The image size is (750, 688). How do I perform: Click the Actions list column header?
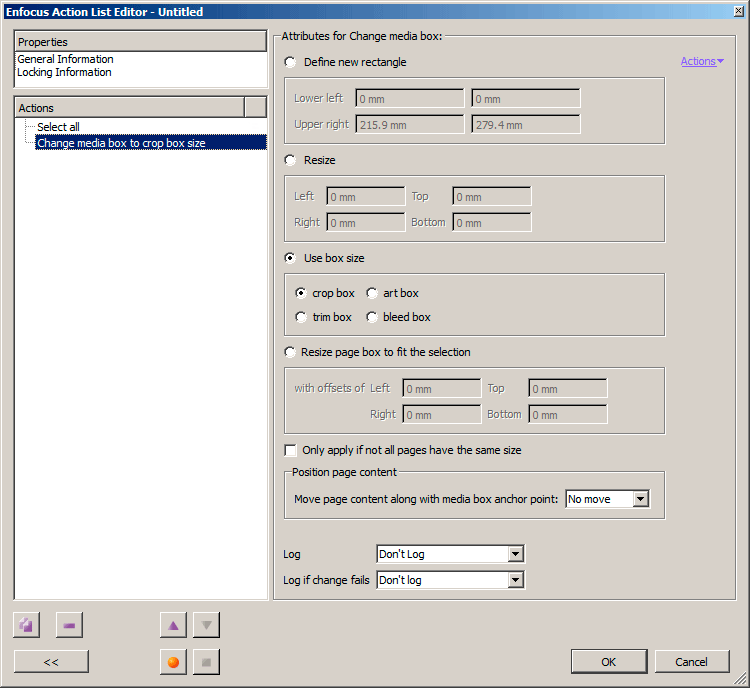(130, 108)
